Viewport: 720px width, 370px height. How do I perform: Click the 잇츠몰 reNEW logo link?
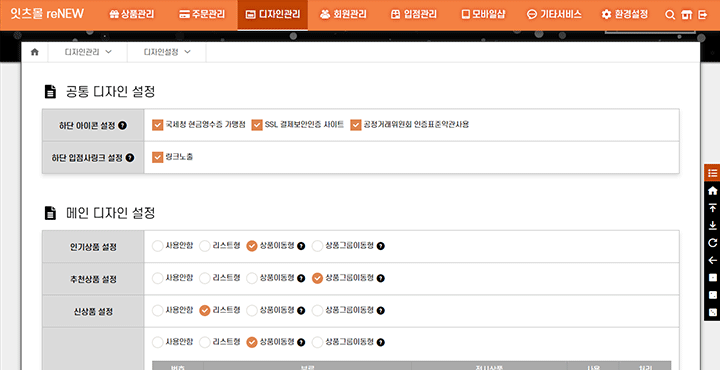click(x=47, y=14)
